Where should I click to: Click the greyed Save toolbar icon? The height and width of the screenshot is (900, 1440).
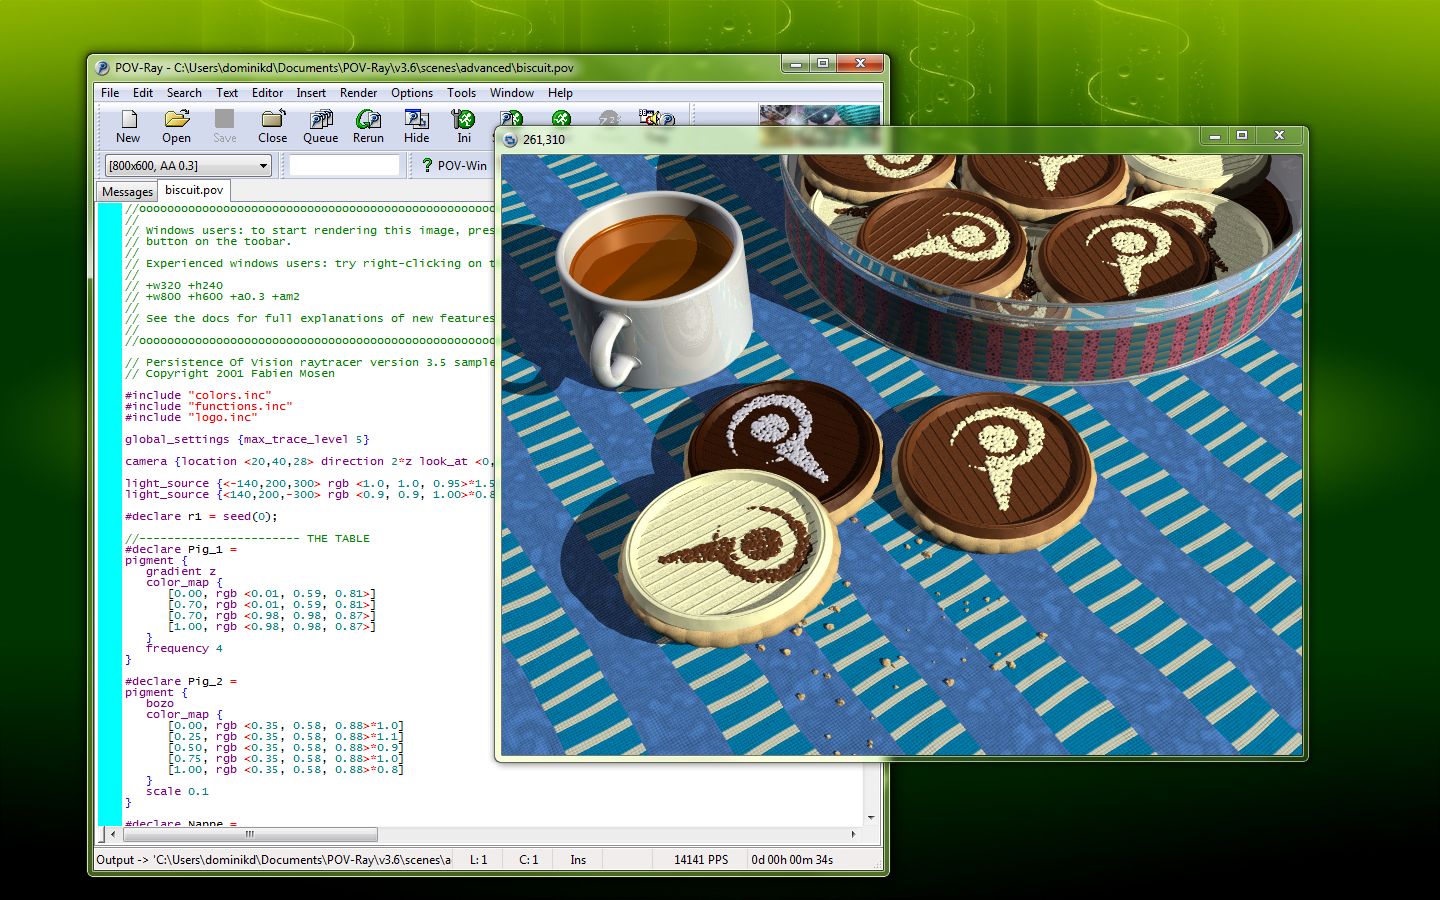coord(224,127)
